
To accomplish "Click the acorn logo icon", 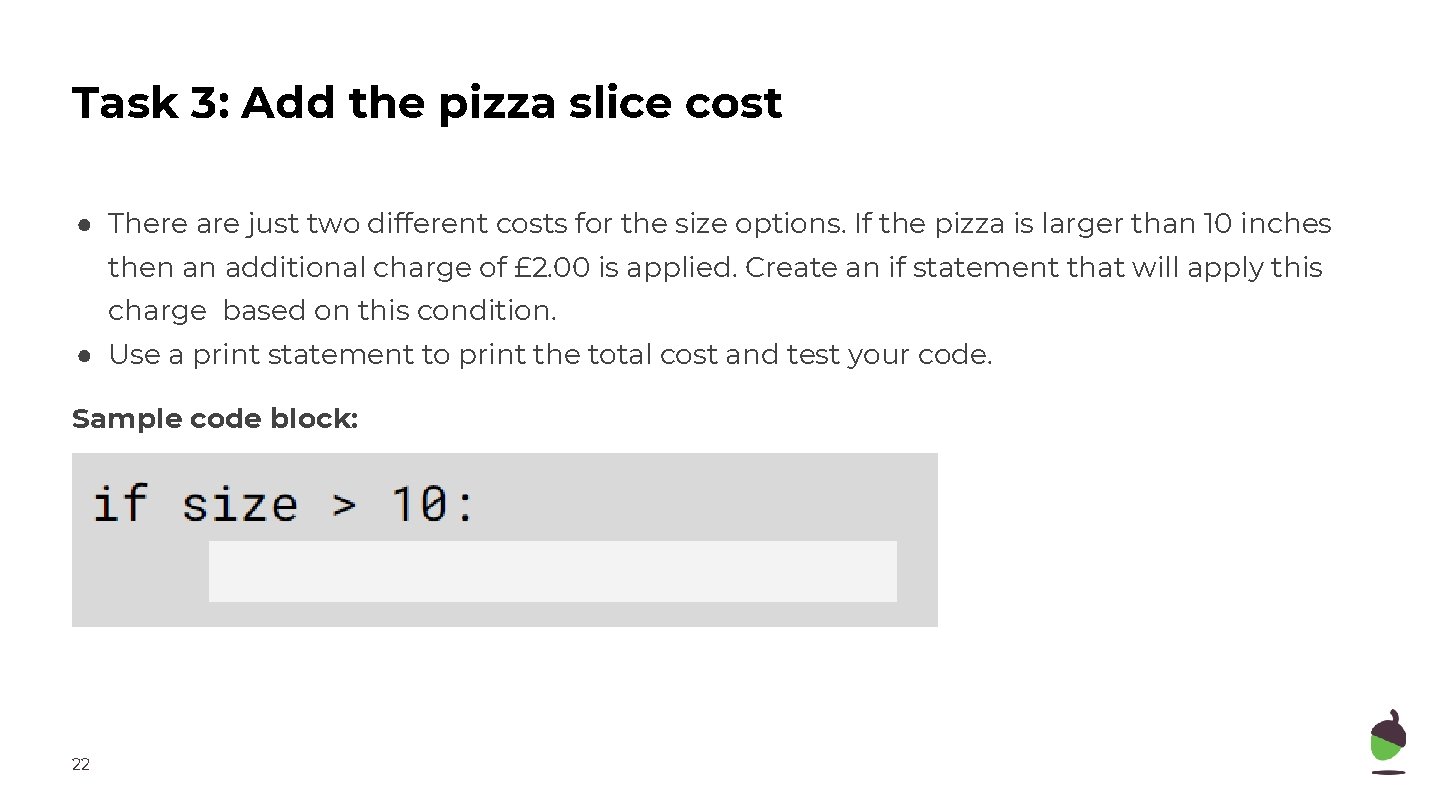I will point(1387,741).
